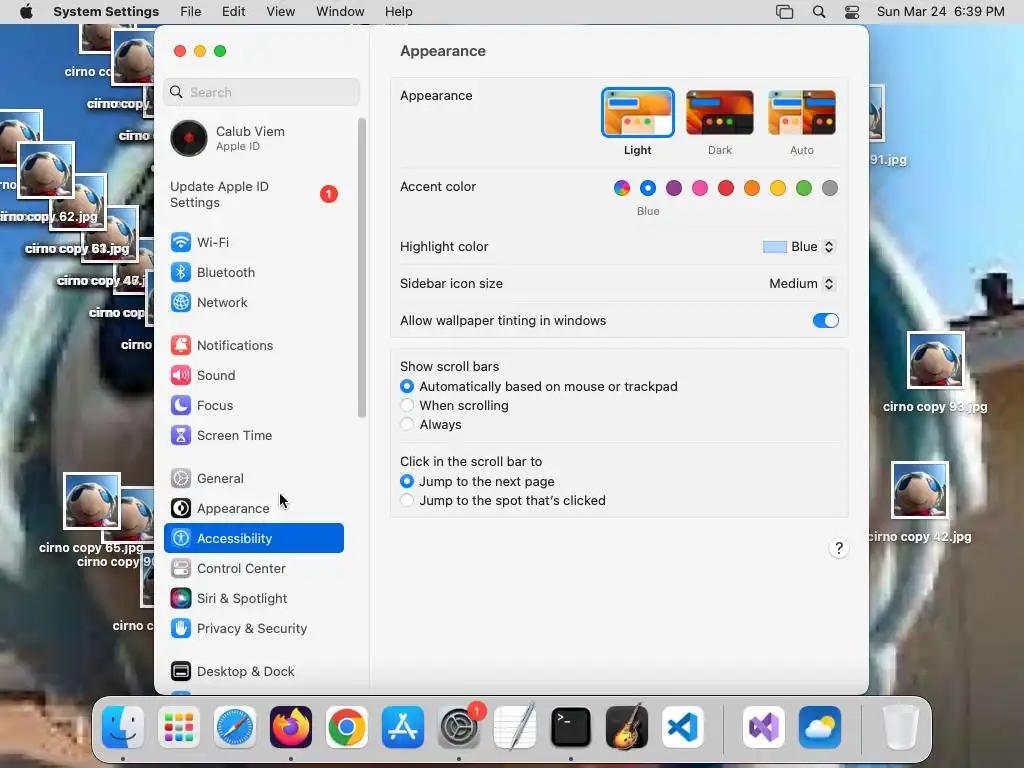Open the Focus moon icon
Viewport: 1024px width, 768px height.
pos(181,406)
